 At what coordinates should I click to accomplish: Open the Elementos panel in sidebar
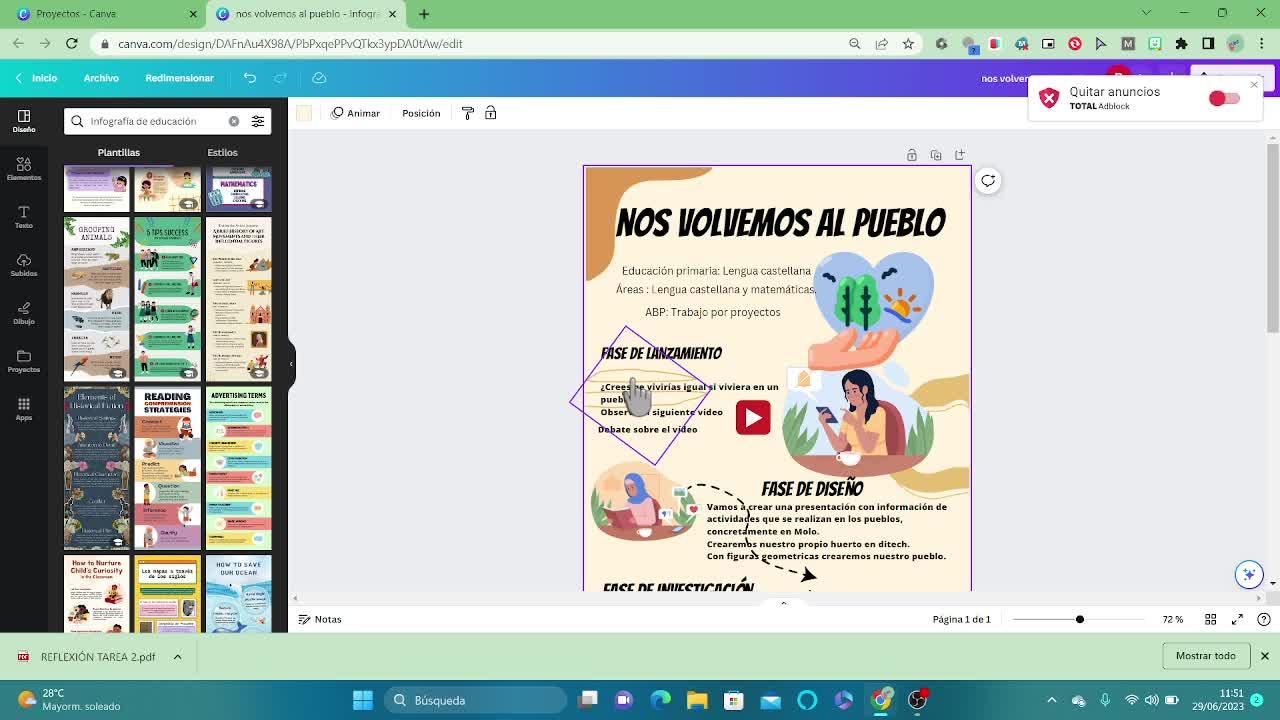[24, 168]
